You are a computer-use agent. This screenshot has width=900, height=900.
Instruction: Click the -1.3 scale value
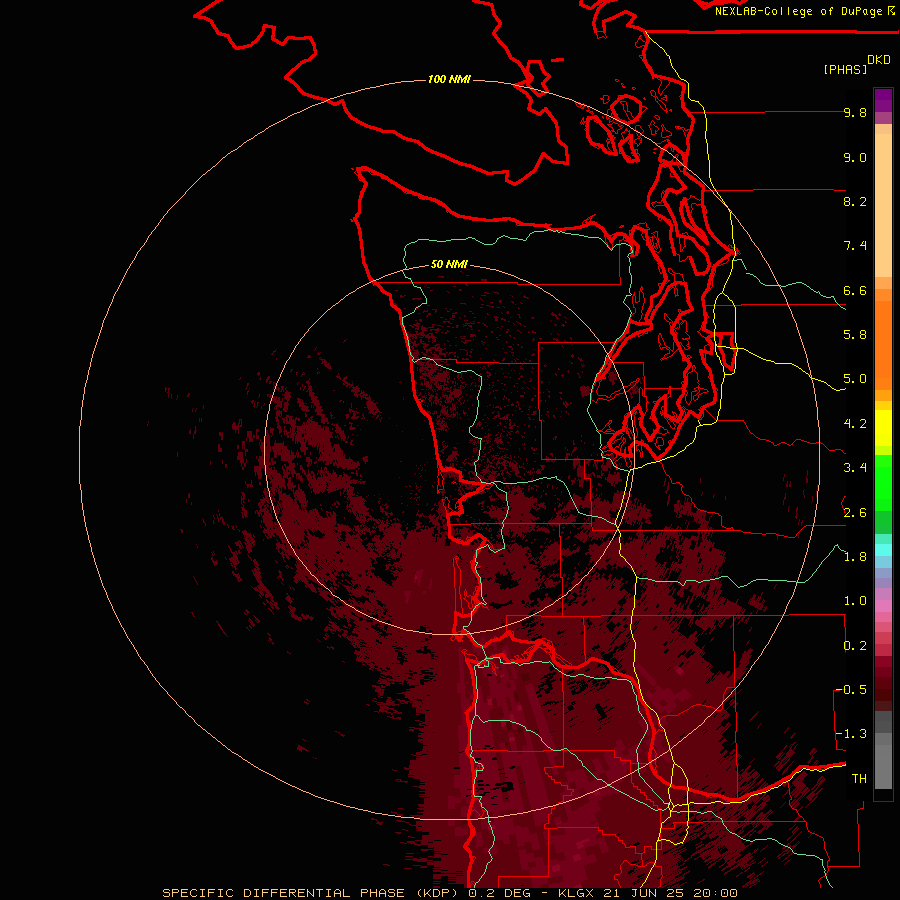click(x=851, y=734)
